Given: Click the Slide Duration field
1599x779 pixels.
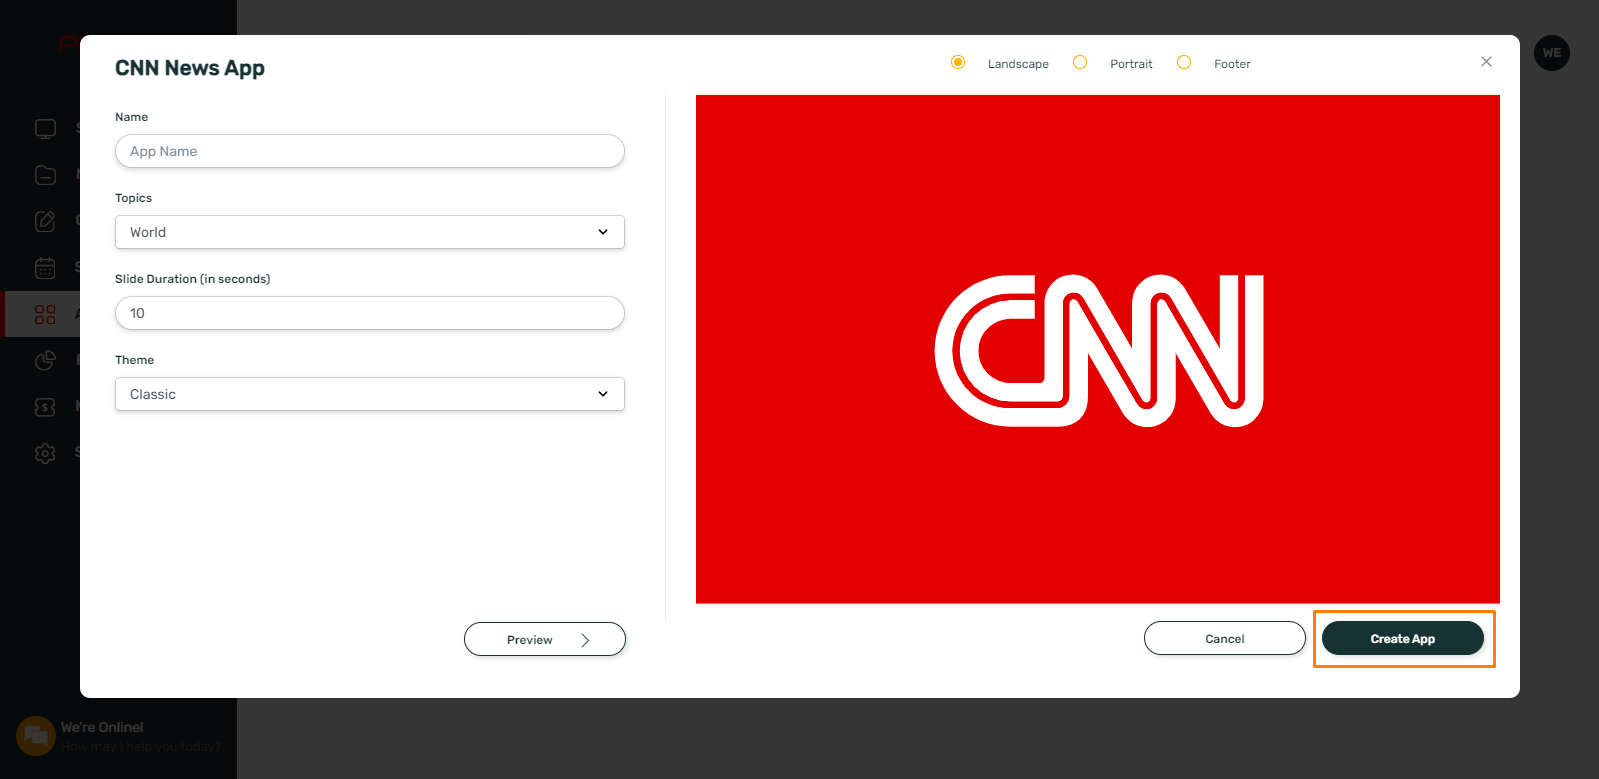Looking at the screenshot, I should pos(370,313).
